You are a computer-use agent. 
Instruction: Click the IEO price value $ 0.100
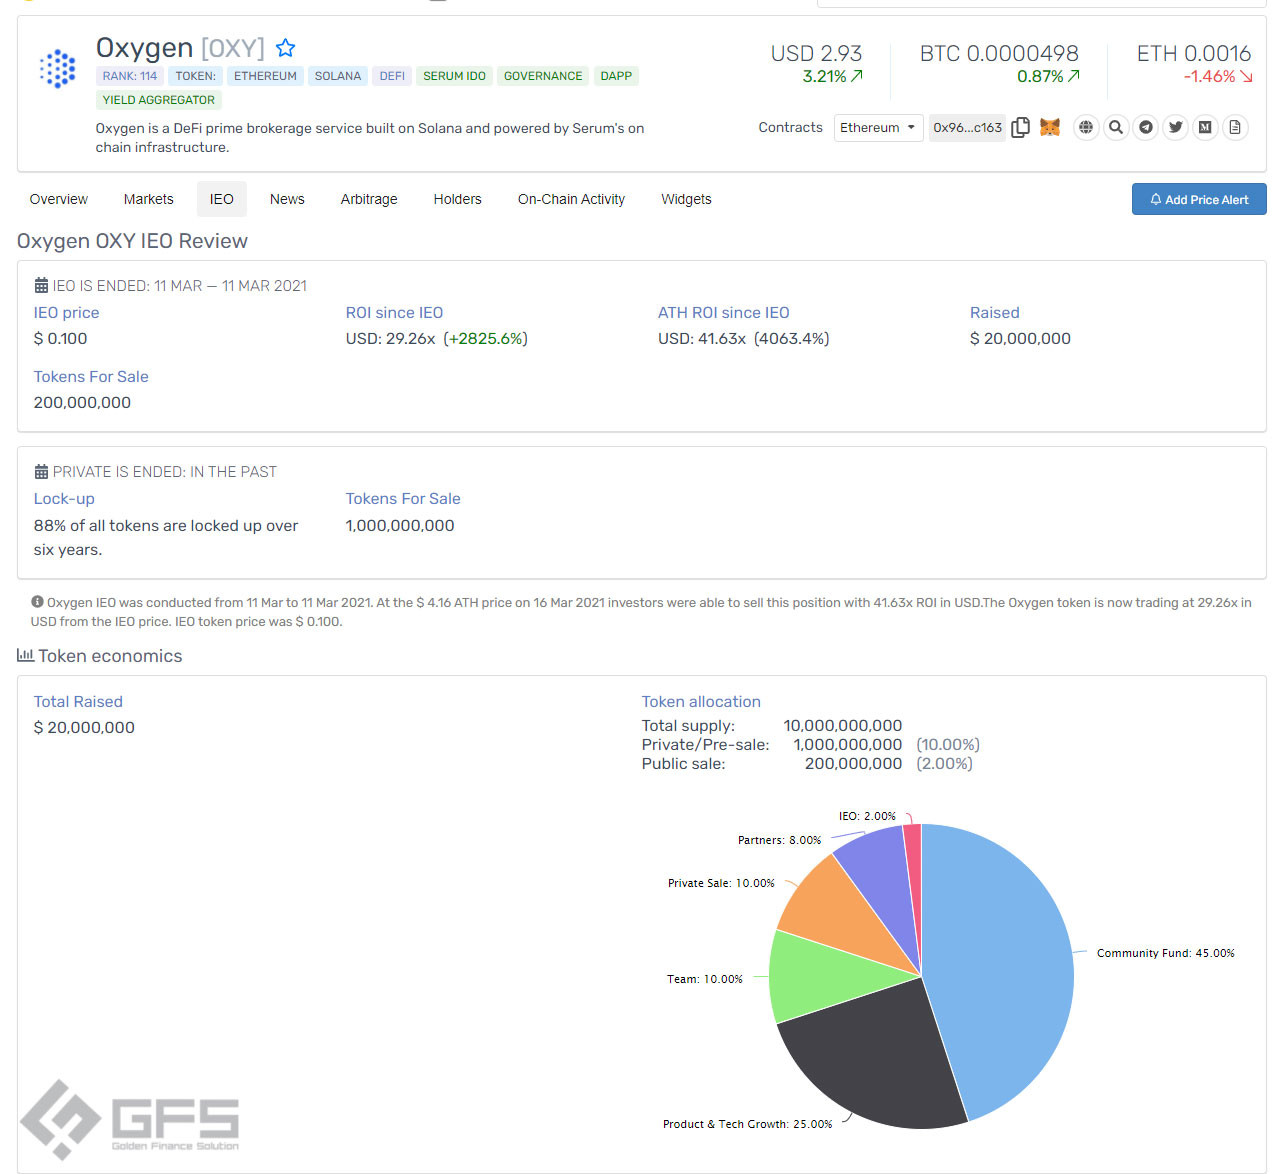pos(60,338)
